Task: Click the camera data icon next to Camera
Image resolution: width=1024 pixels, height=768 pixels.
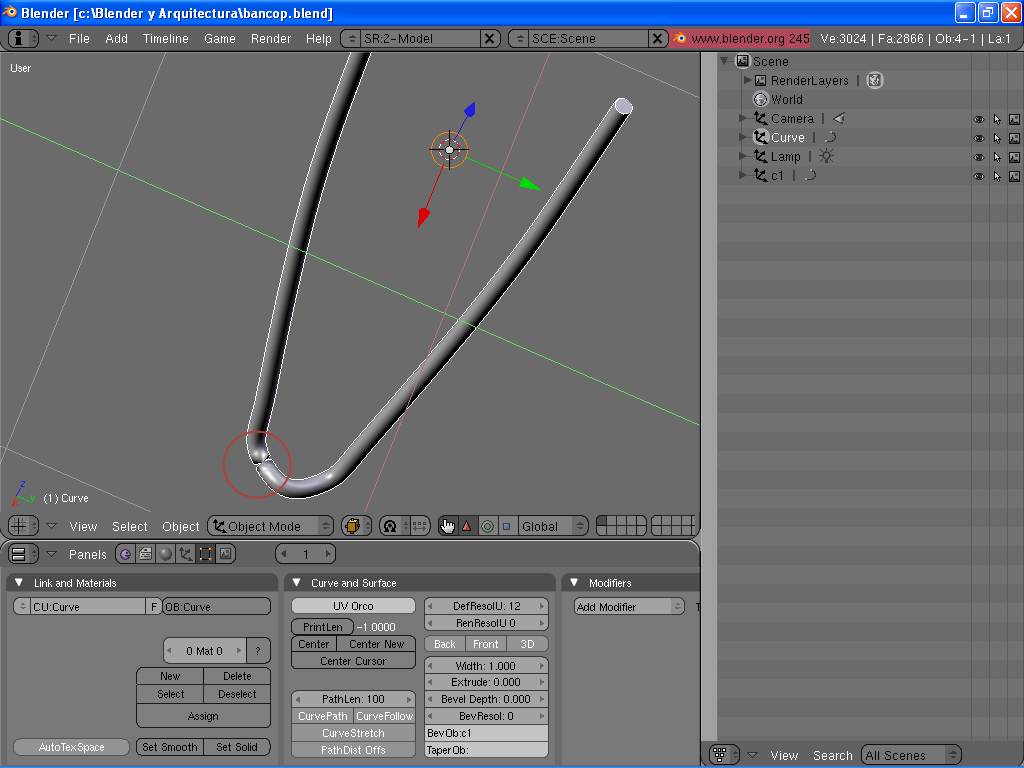Action: [x=839, y=118]
